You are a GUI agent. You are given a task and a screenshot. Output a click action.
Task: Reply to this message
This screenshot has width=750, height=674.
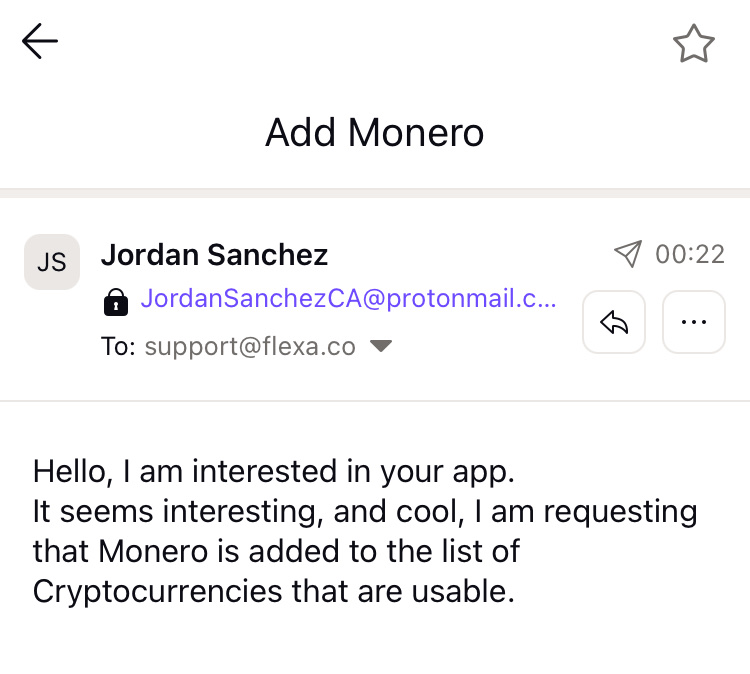[614, 322]
